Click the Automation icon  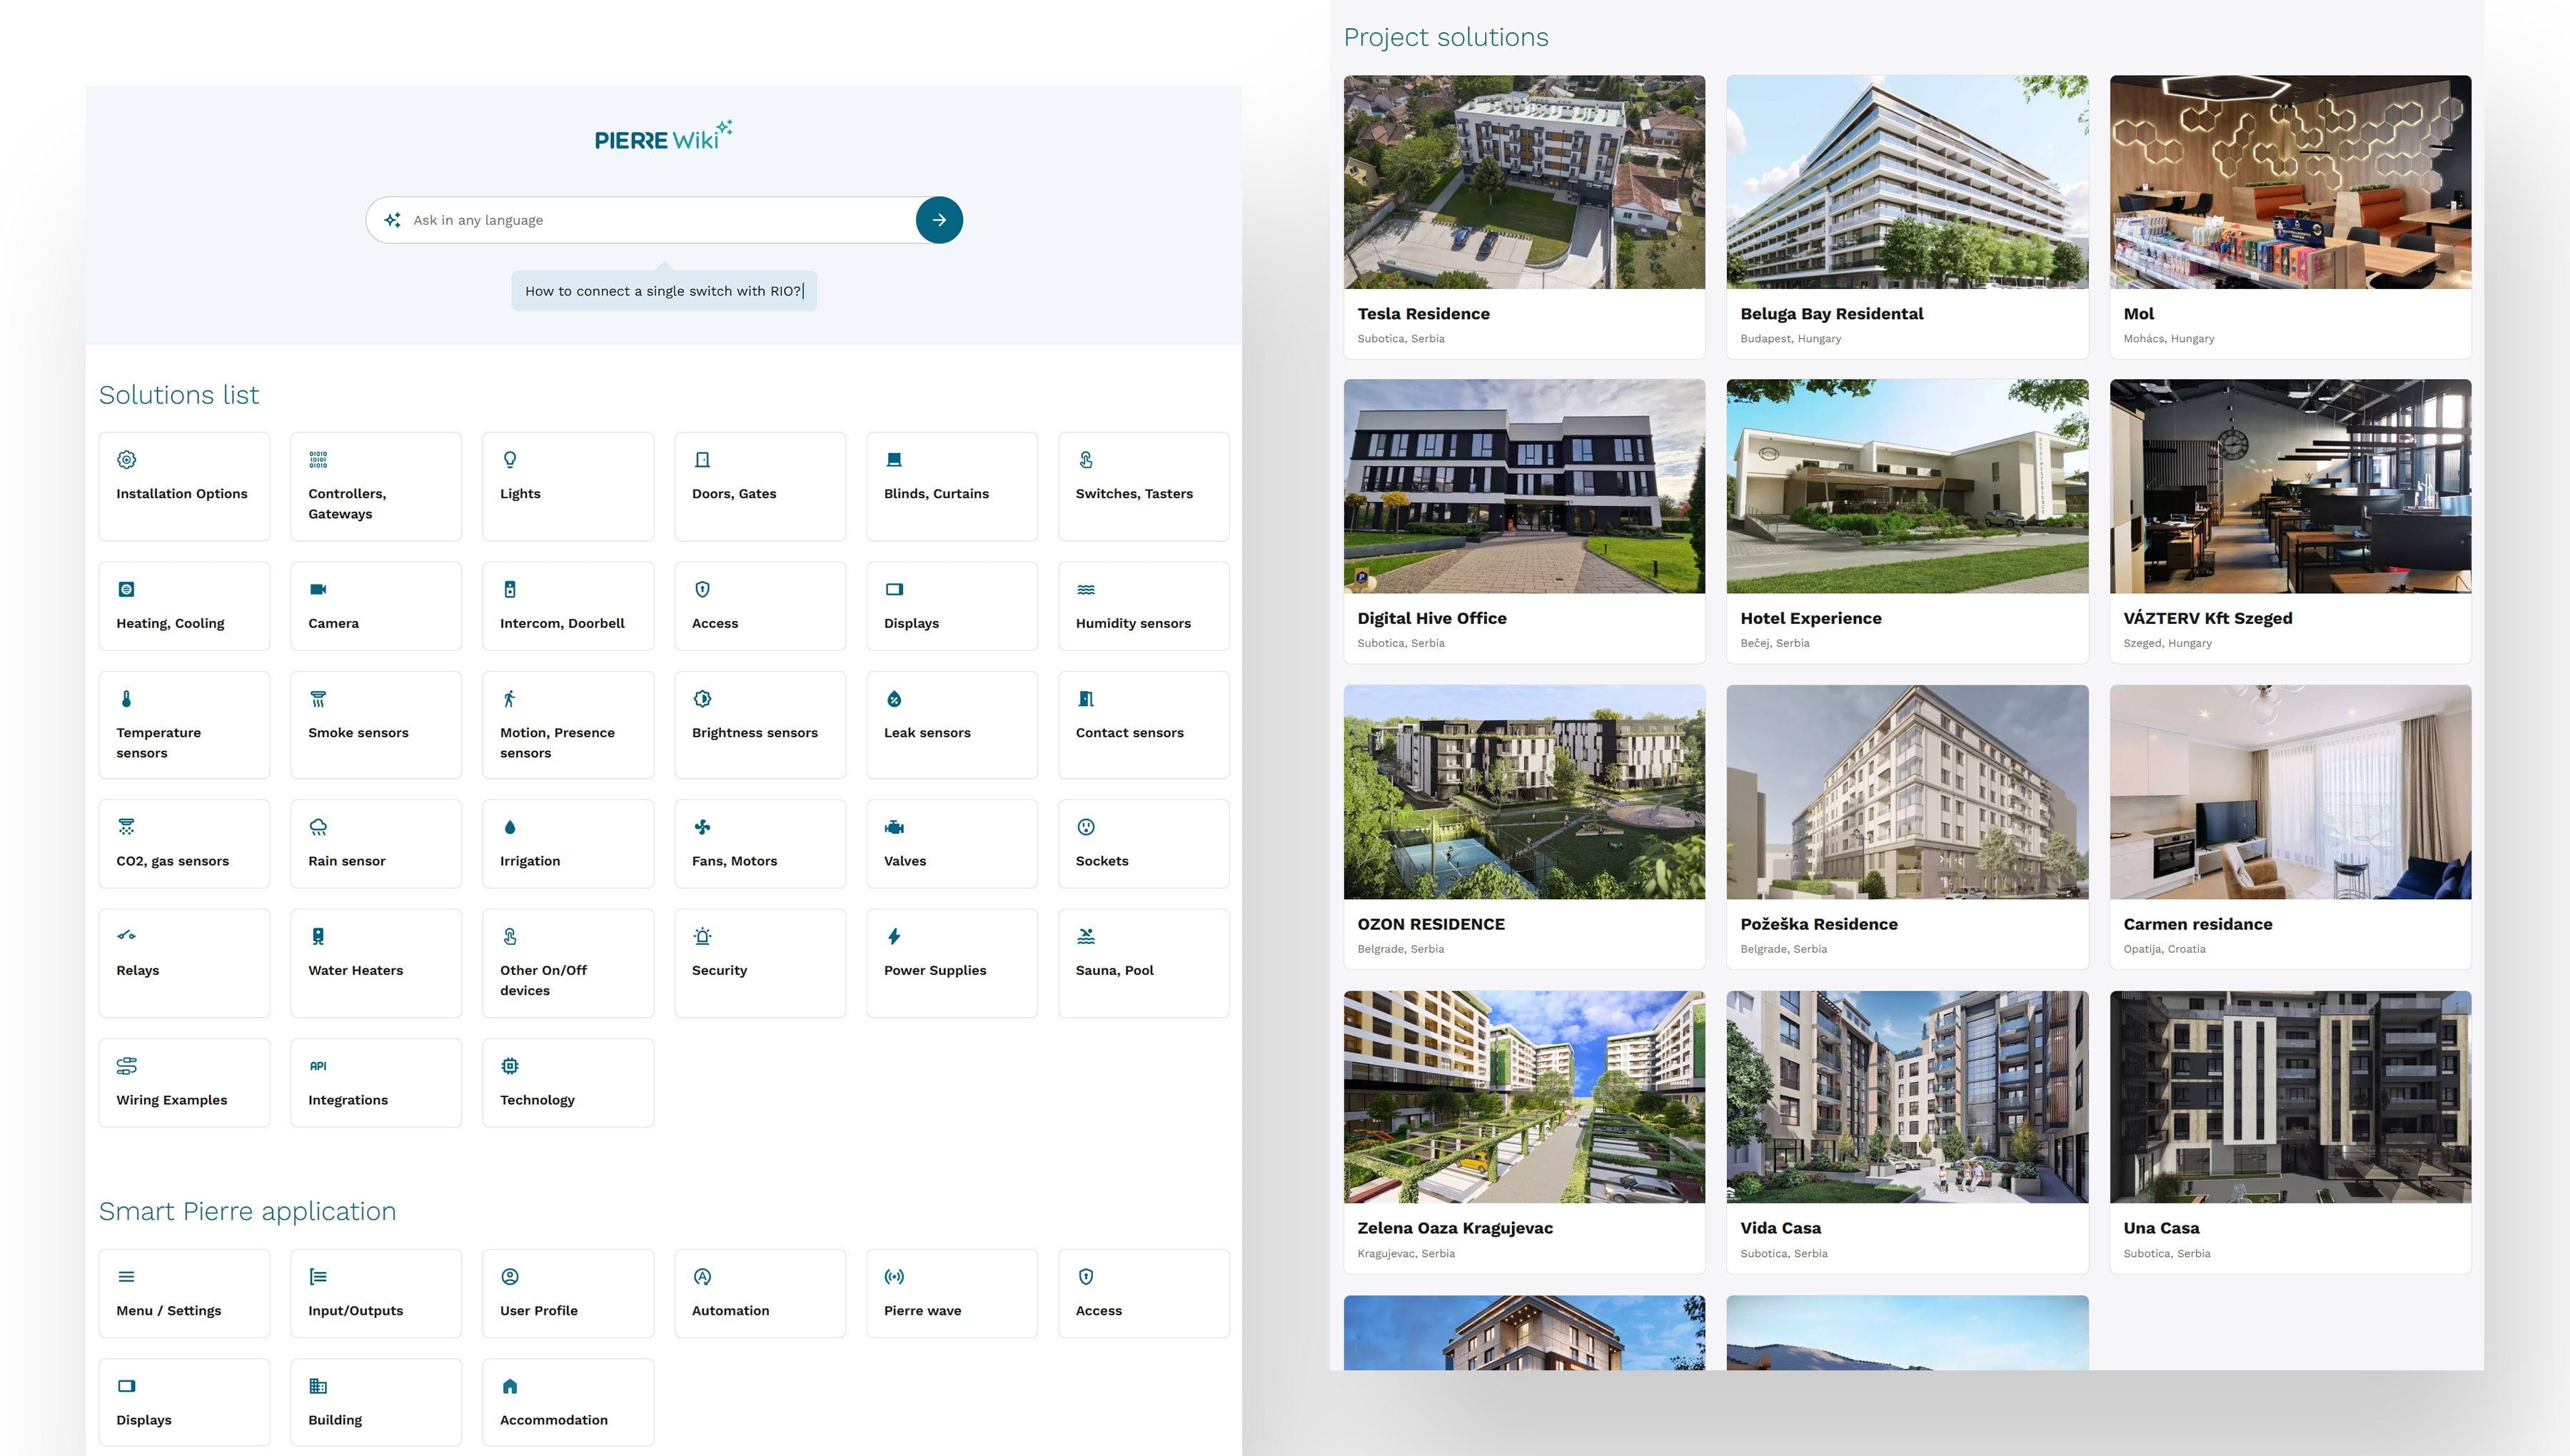[702, 1277]
